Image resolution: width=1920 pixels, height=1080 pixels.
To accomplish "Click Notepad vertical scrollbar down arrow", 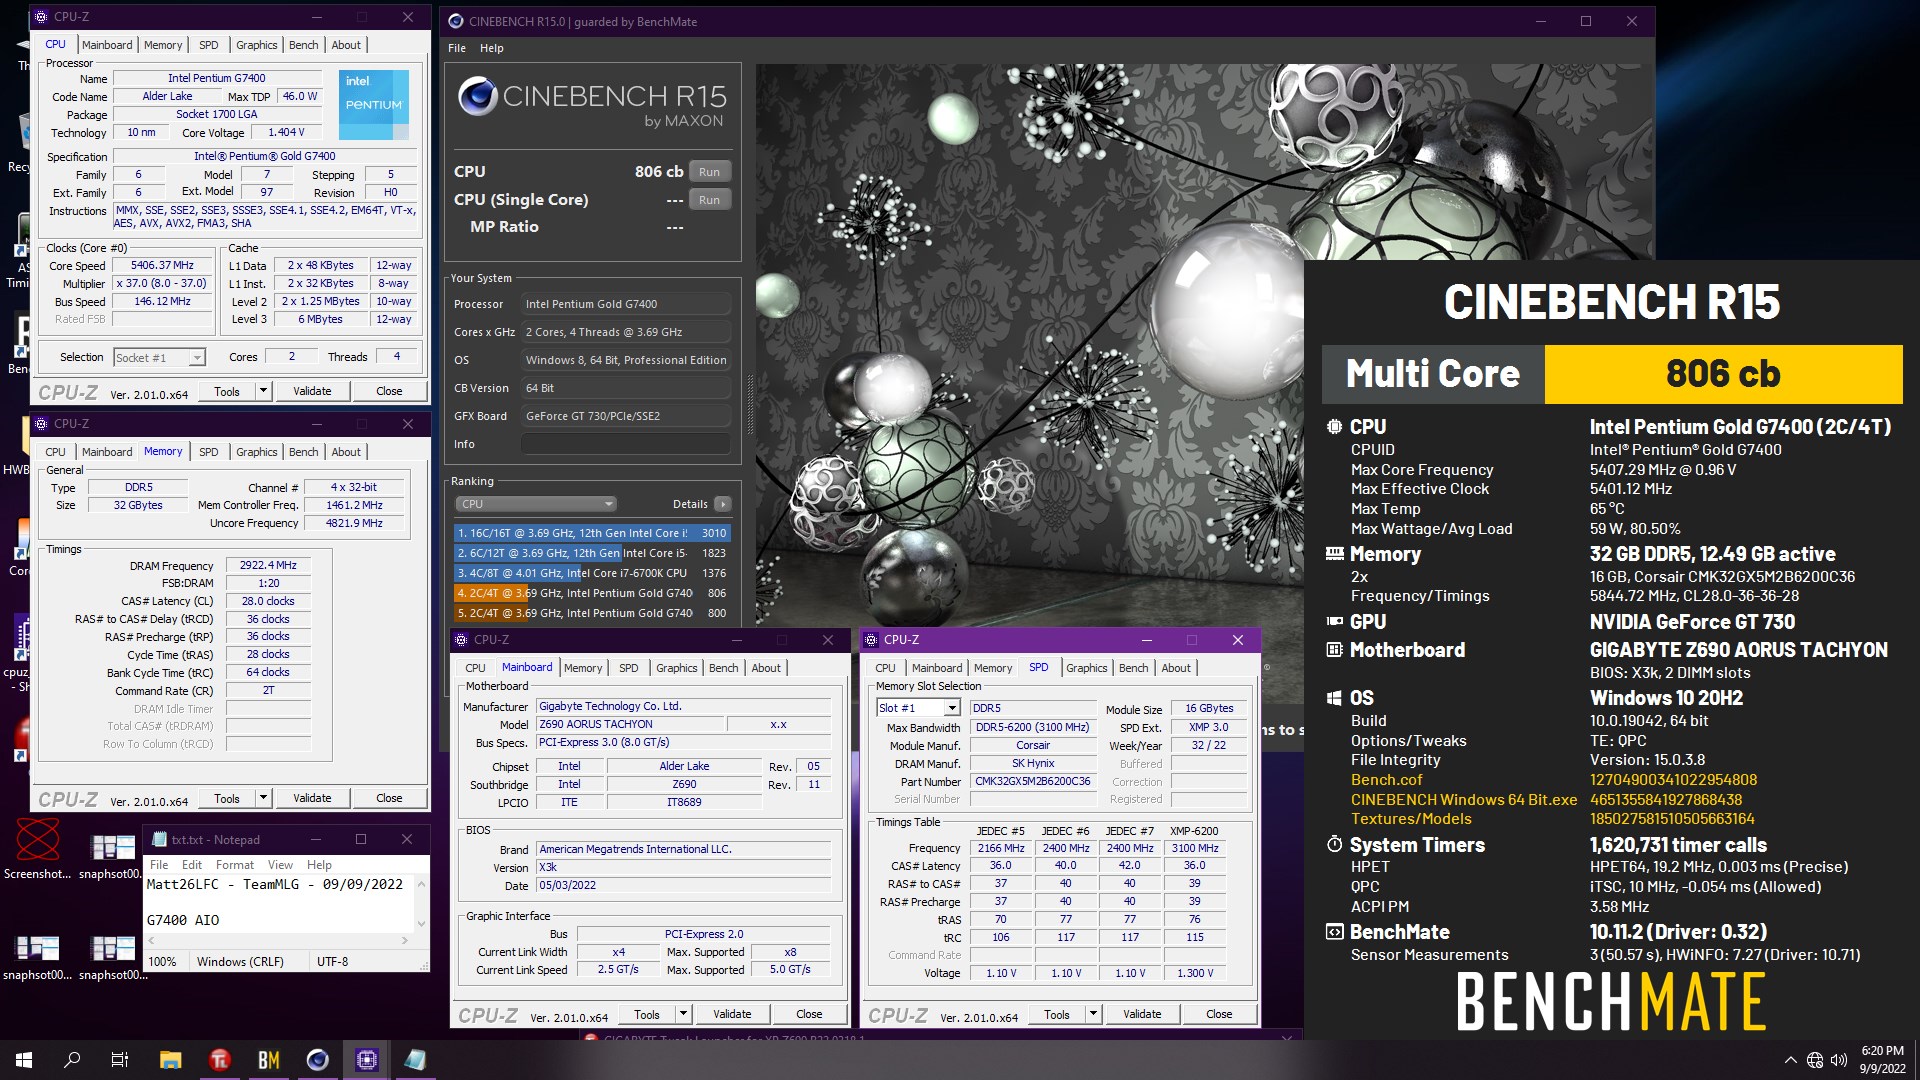I will (421, 924).
